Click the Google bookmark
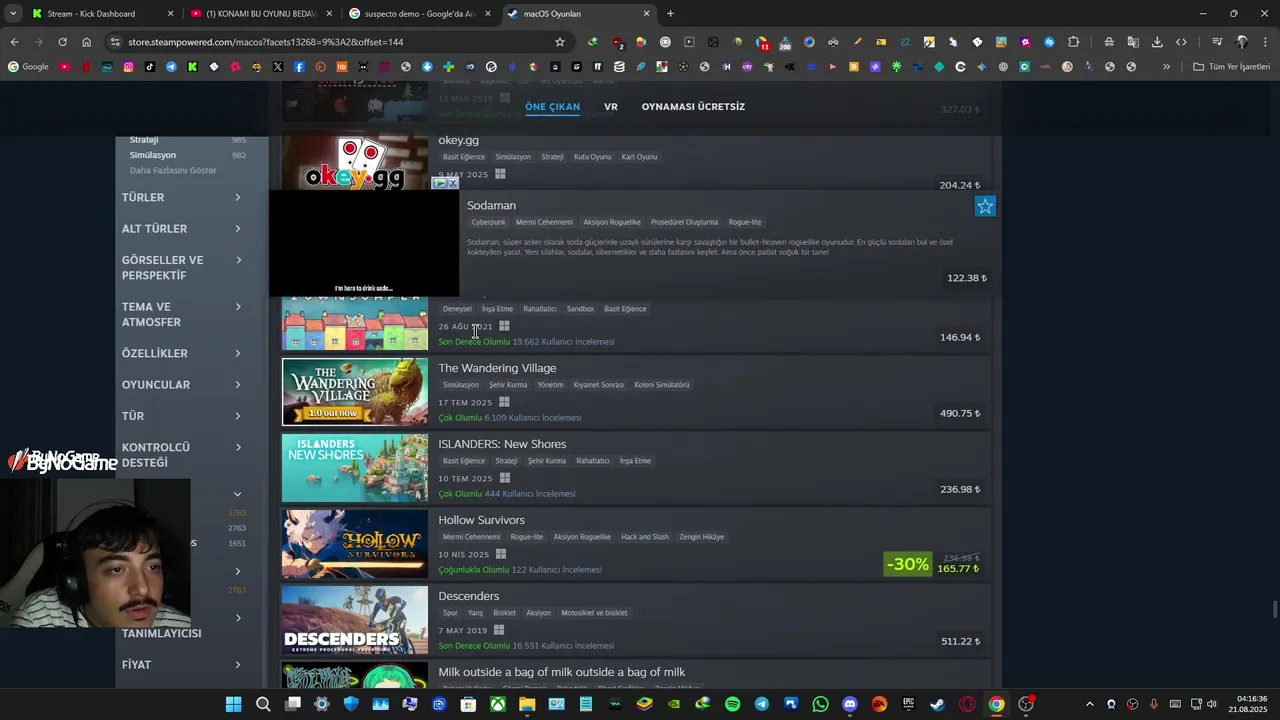The height and width of the screenshot is (720, 1280). coord(28,67)
